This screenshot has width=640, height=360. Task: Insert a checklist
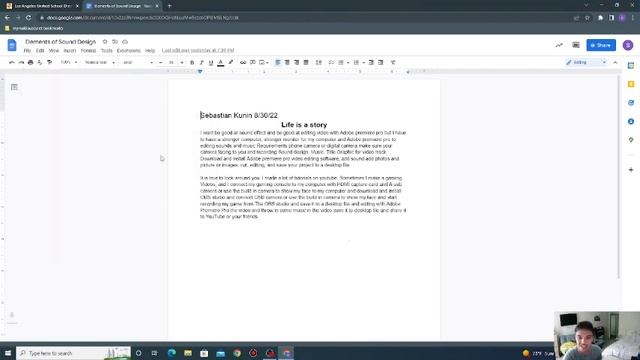331,62
